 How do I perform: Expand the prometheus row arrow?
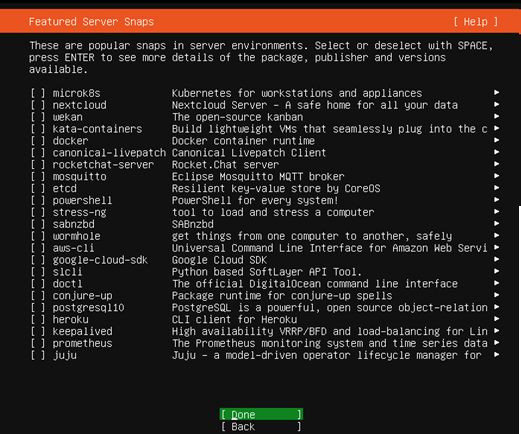496,343
